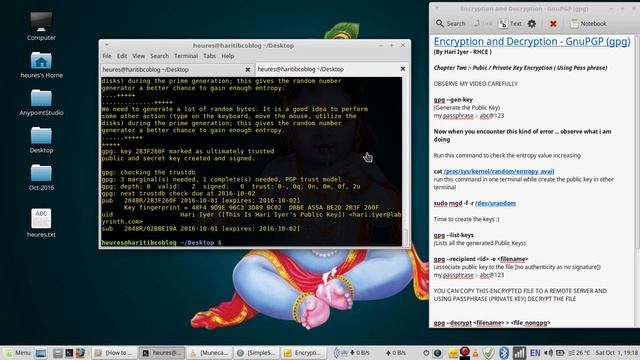The height and width of the screenshot is (360, 640).
Task: Click the Bluetooth tray icon
Action: click(x=504, y=353)
